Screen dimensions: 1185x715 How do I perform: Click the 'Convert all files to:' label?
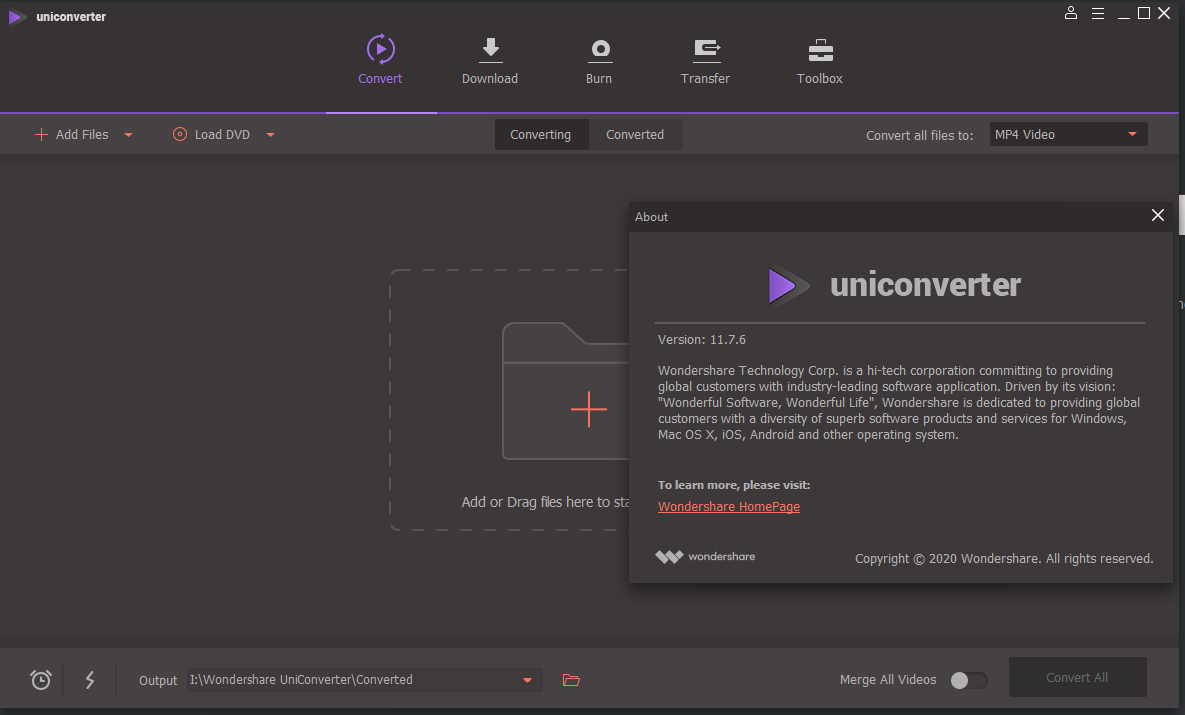point(920,135)
